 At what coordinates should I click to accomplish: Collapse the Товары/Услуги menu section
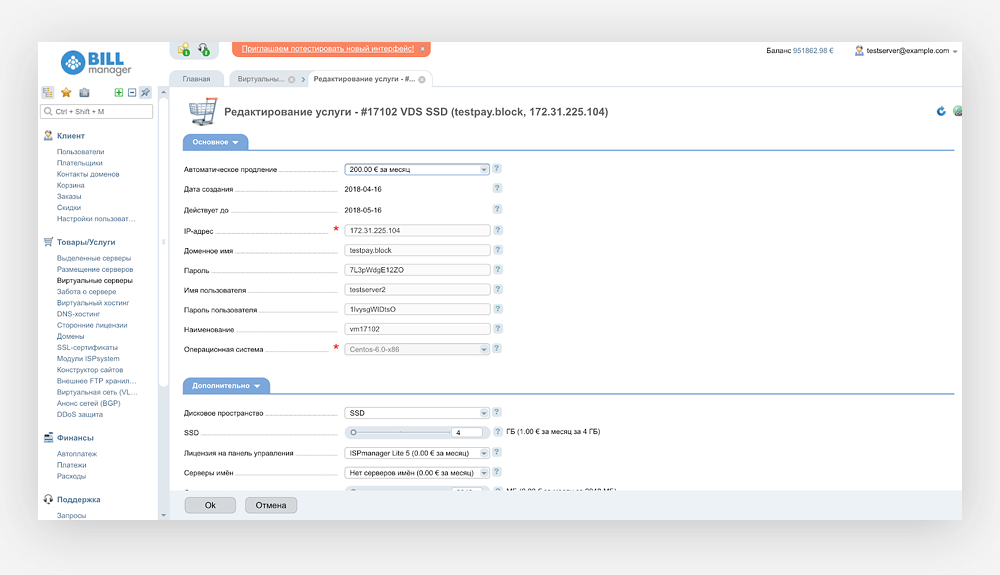(85, 242)
